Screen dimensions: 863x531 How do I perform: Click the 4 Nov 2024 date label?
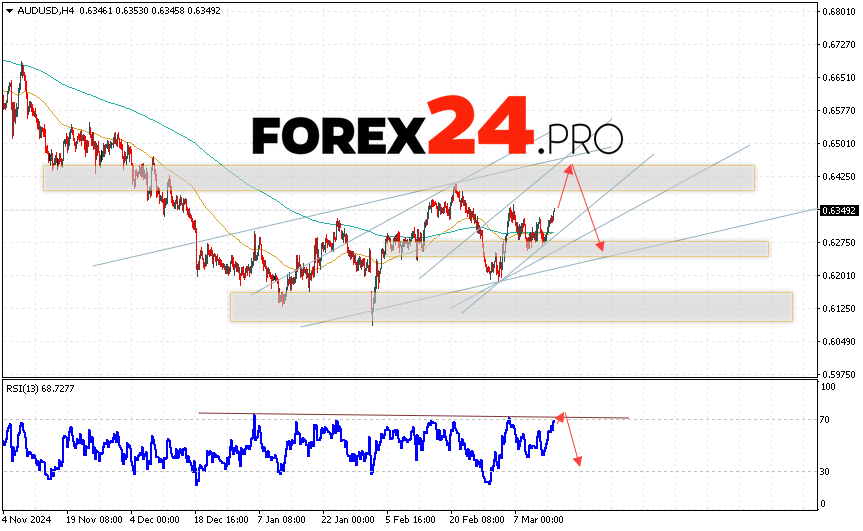[25, 520]
